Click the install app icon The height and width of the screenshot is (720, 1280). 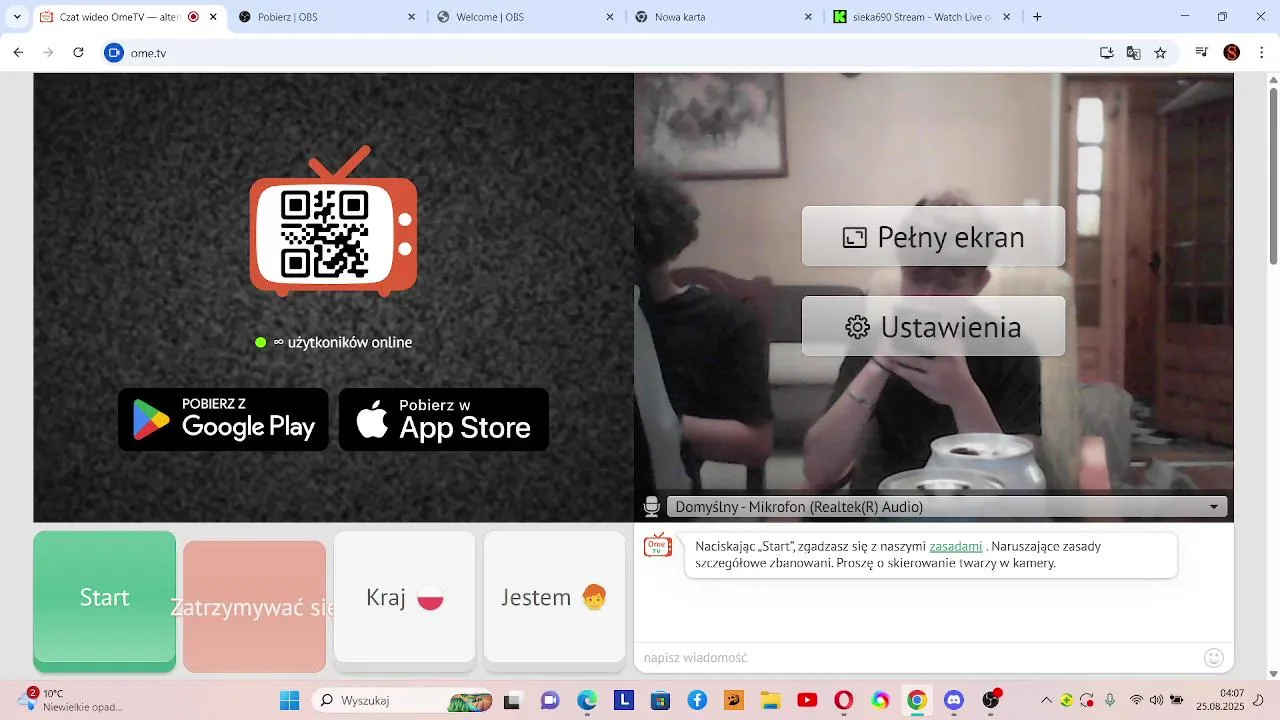point(1107,53)
